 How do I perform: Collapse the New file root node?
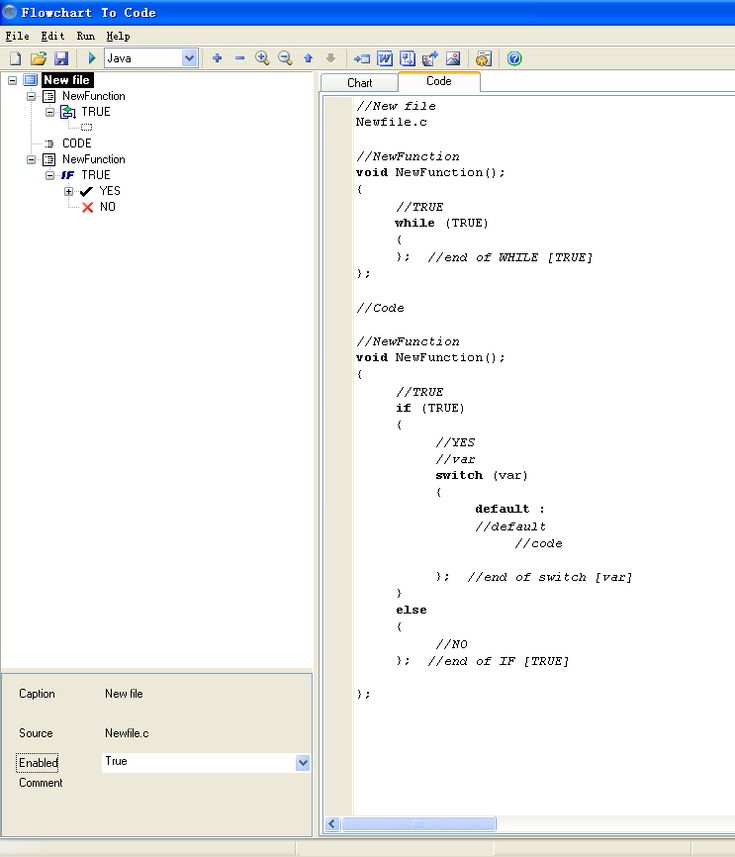pos(12,80)
